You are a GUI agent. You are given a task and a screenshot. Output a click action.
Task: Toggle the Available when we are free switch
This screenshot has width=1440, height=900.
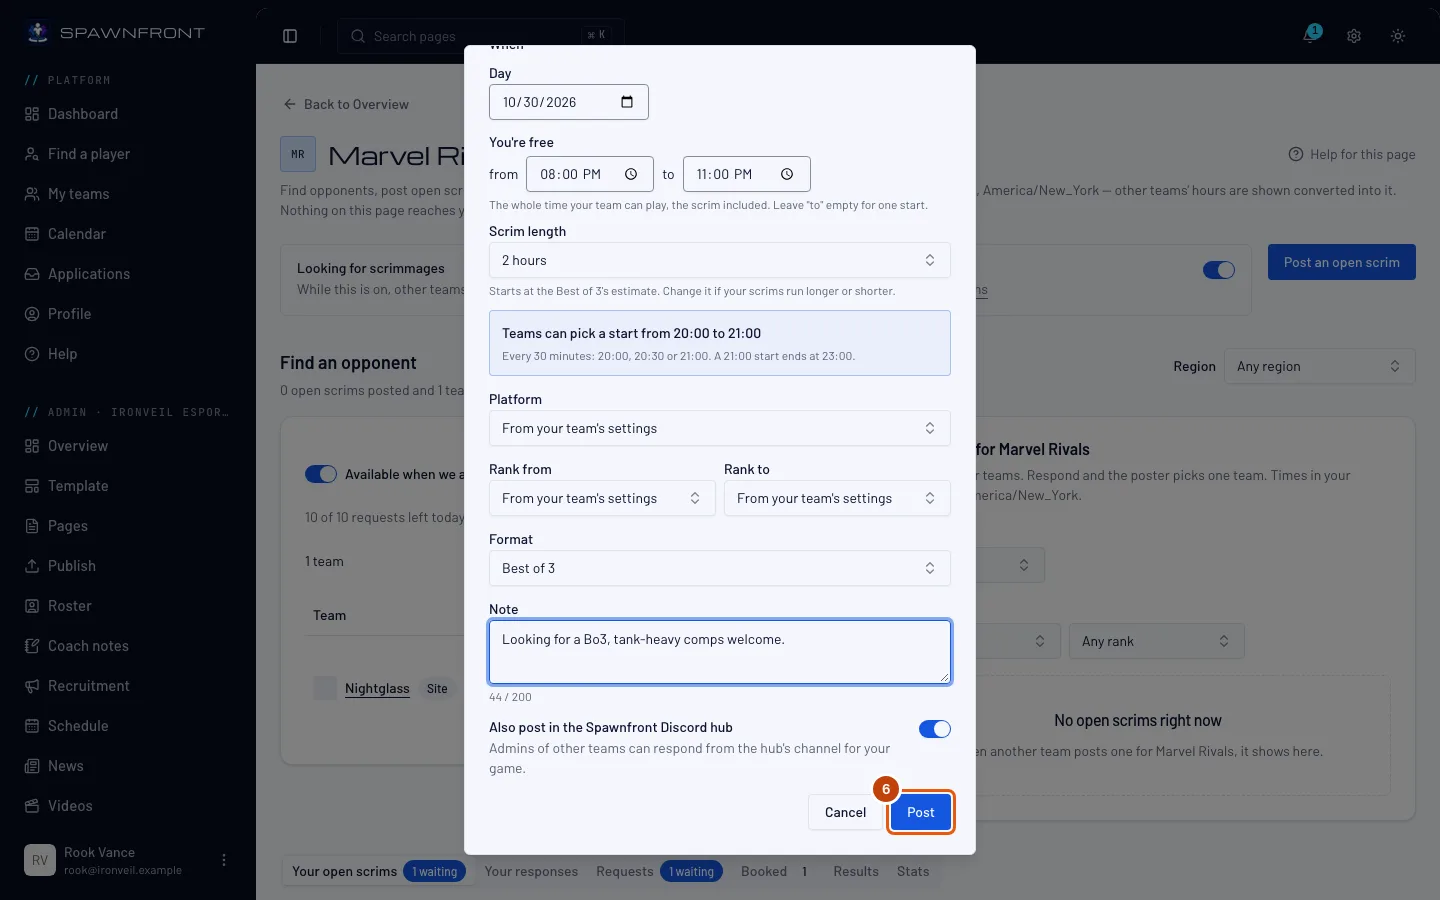click(x=321, y=474)
